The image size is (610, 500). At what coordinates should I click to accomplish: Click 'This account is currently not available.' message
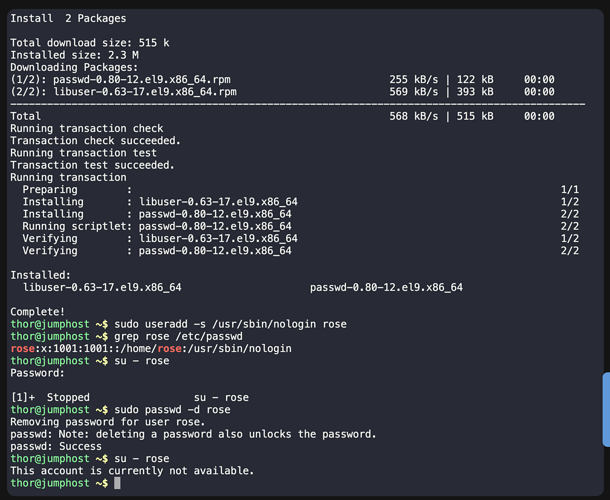[132, 470]
